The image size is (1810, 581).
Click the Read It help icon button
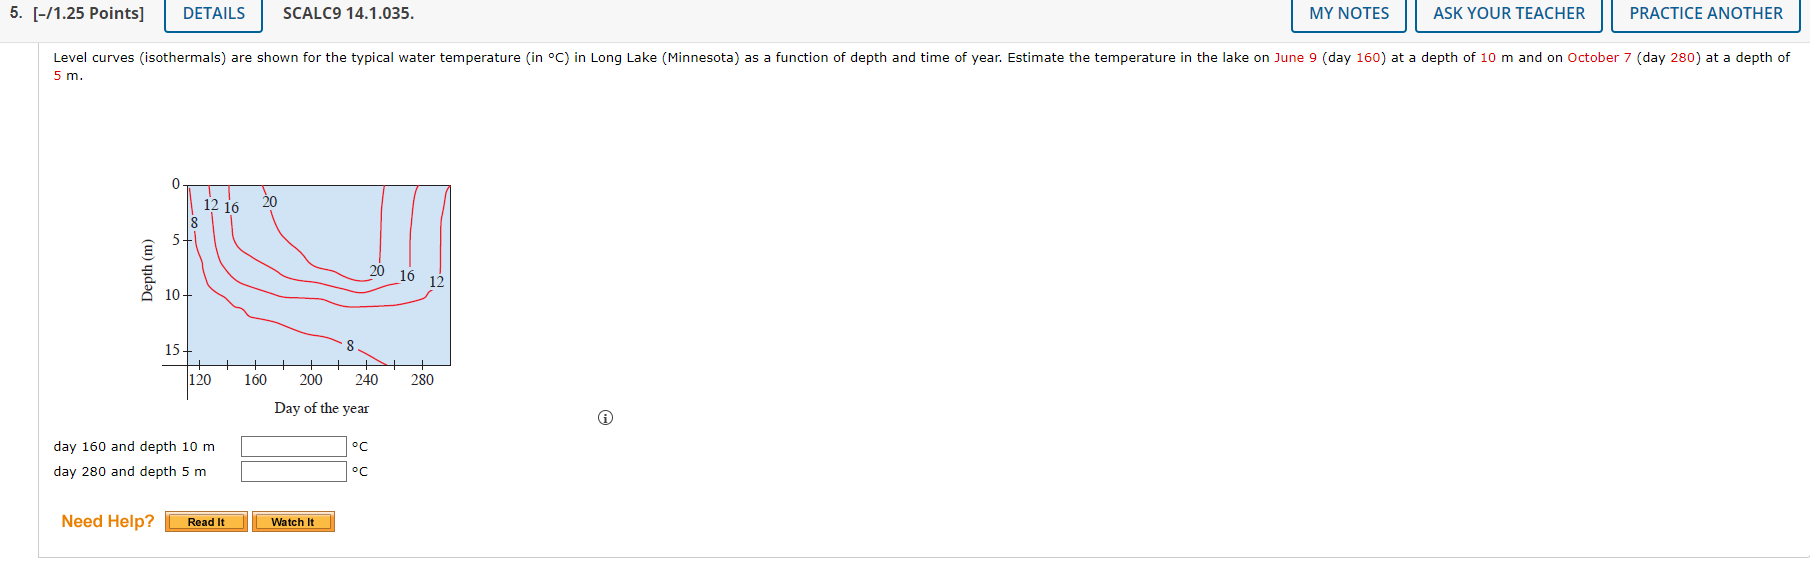(x=206, y=521)
